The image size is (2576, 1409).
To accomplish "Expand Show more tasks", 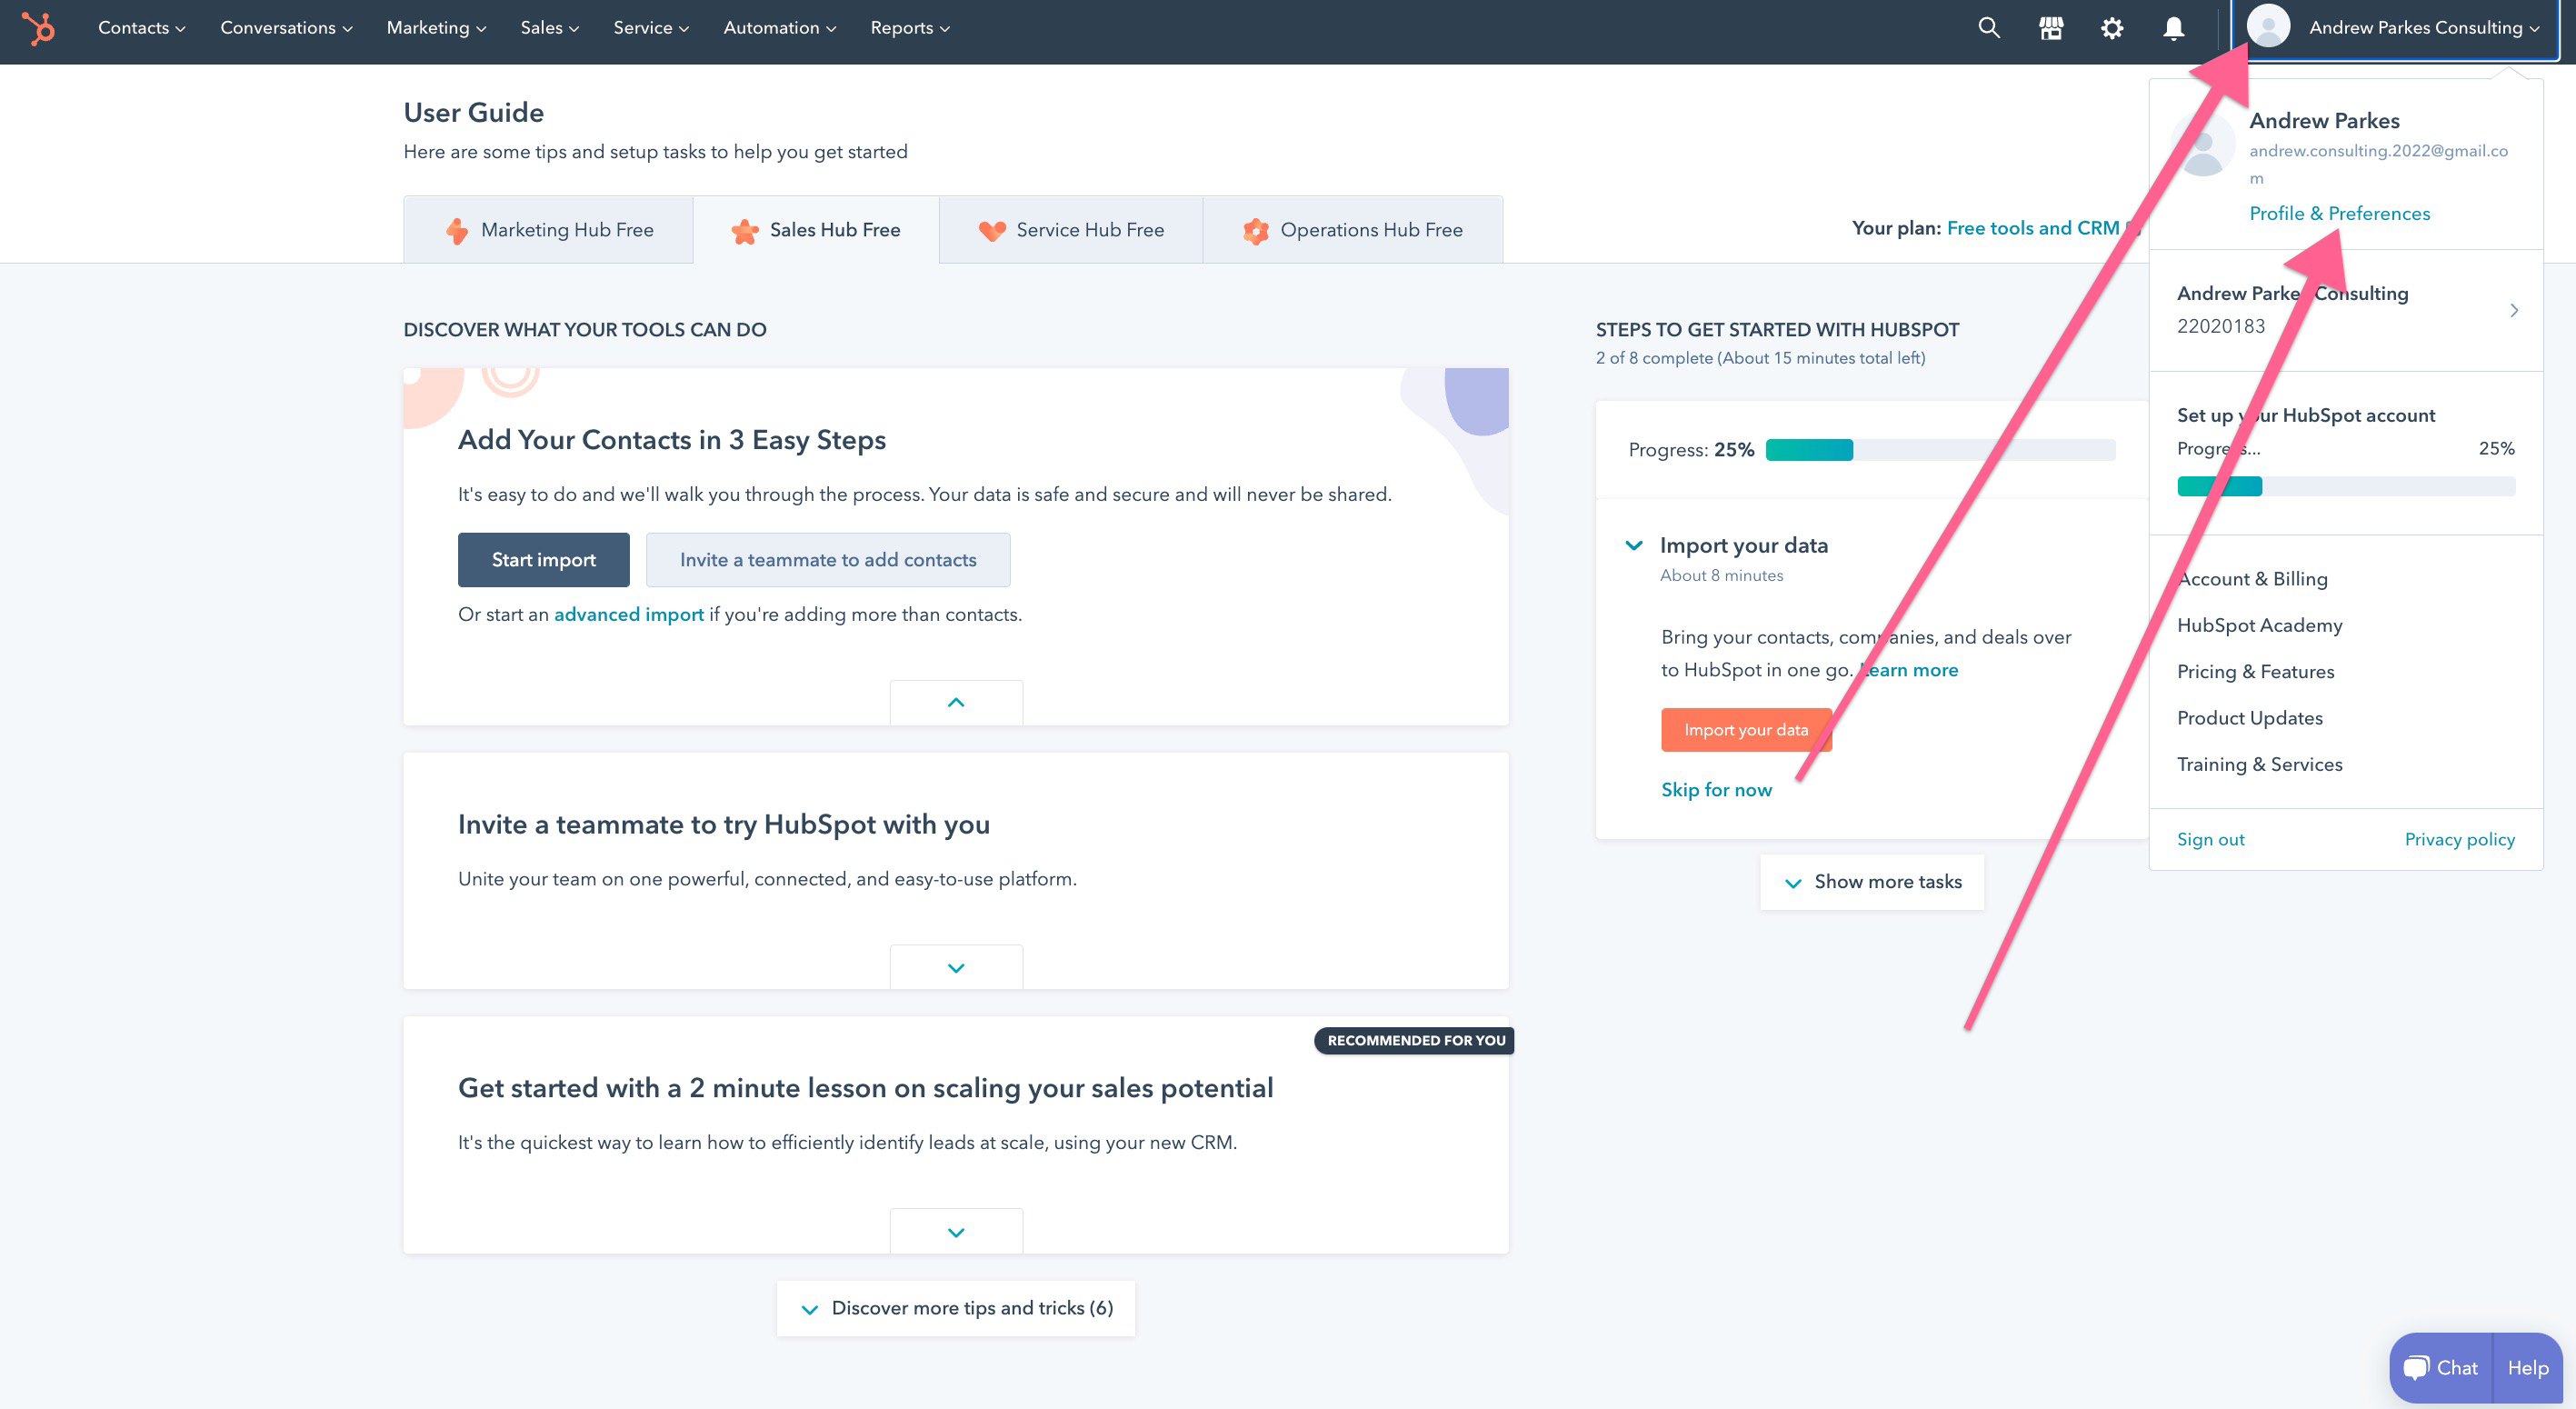I will click(x=1872, y=882).
